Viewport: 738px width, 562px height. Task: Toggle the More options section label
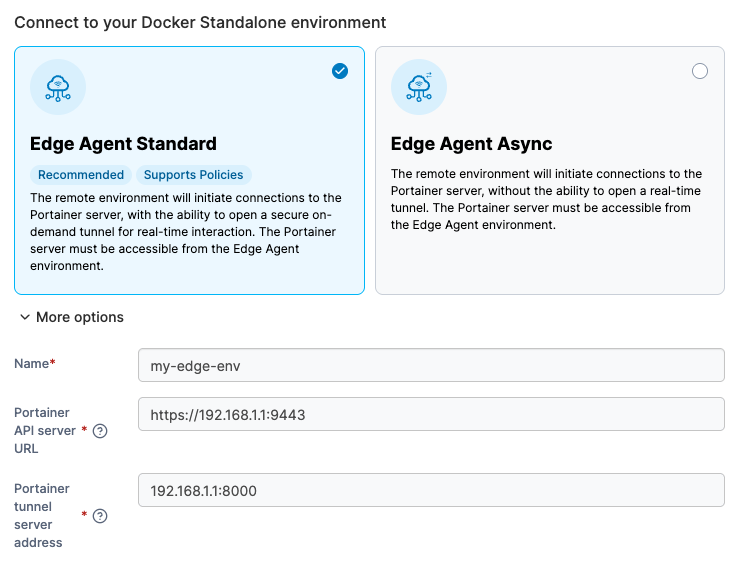[80, 317]
